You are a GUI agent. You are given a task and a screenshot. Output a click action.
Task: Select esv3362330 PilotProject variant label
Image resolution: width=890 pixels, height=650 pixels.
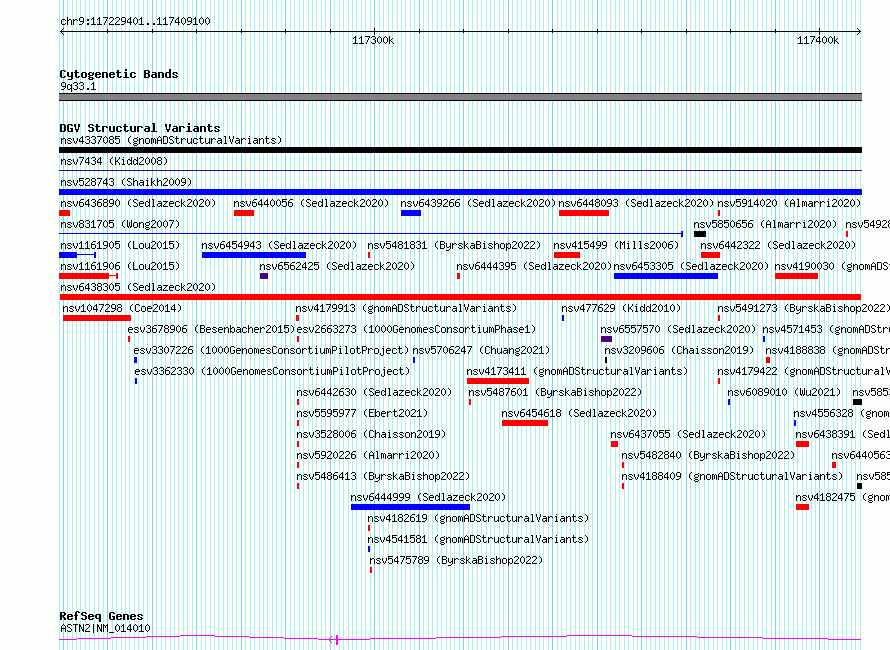click(x=272, y=371)
